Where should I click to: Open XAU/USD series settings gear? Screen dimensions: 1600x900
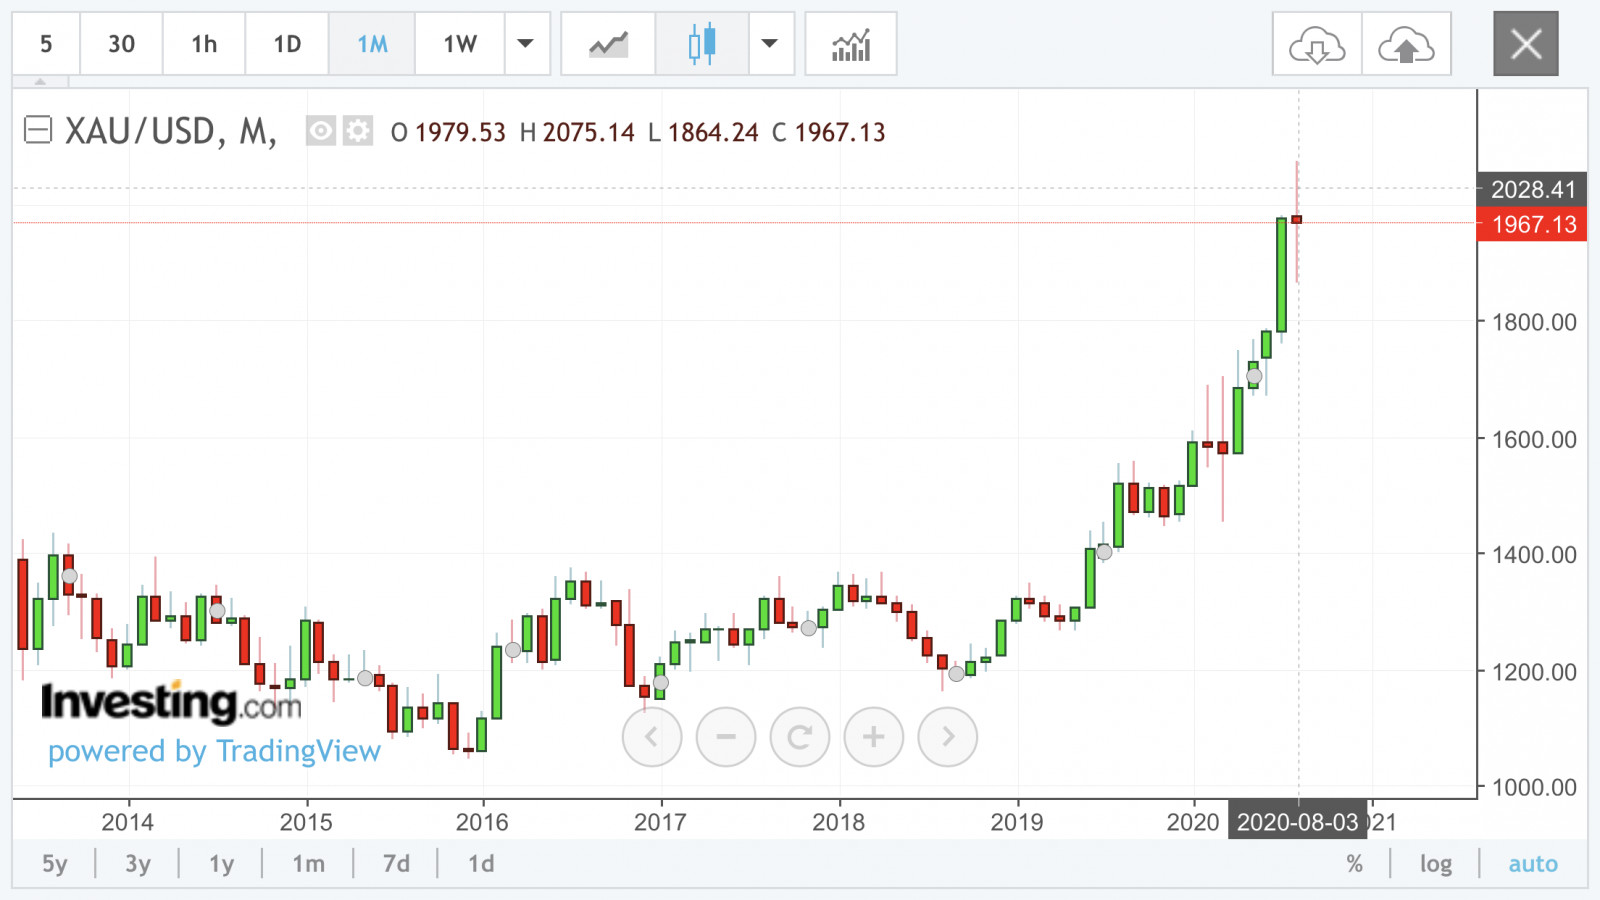tap(358, 131)
